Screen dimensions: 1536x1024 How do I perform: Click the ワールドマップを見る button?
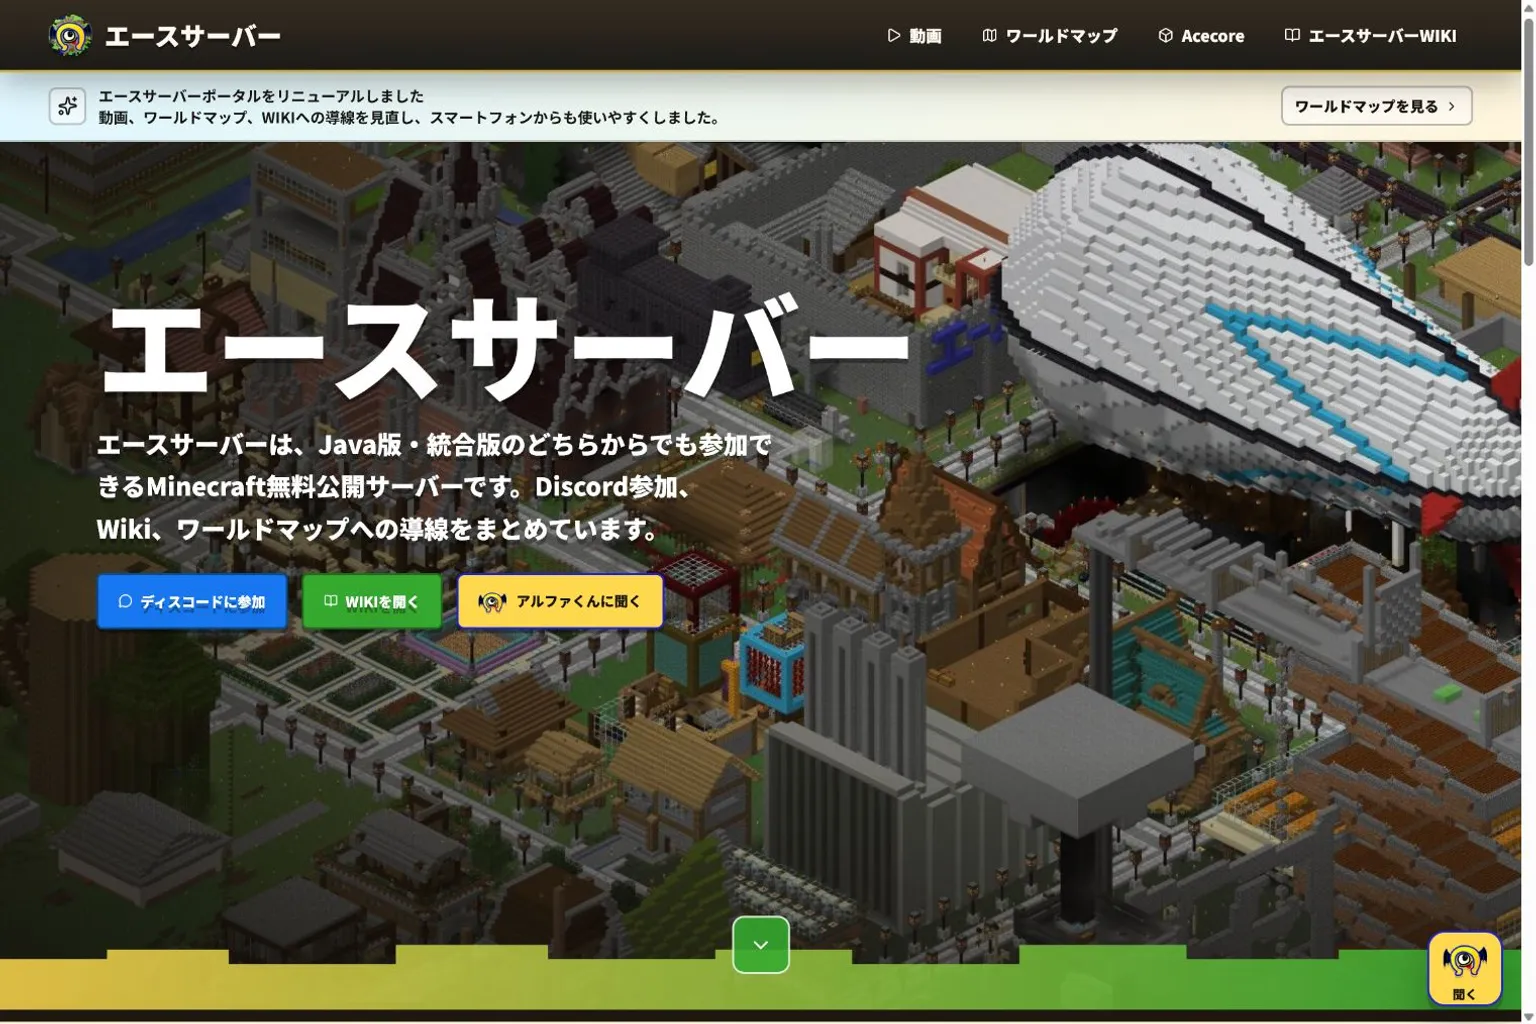(x=1376, y=106)
